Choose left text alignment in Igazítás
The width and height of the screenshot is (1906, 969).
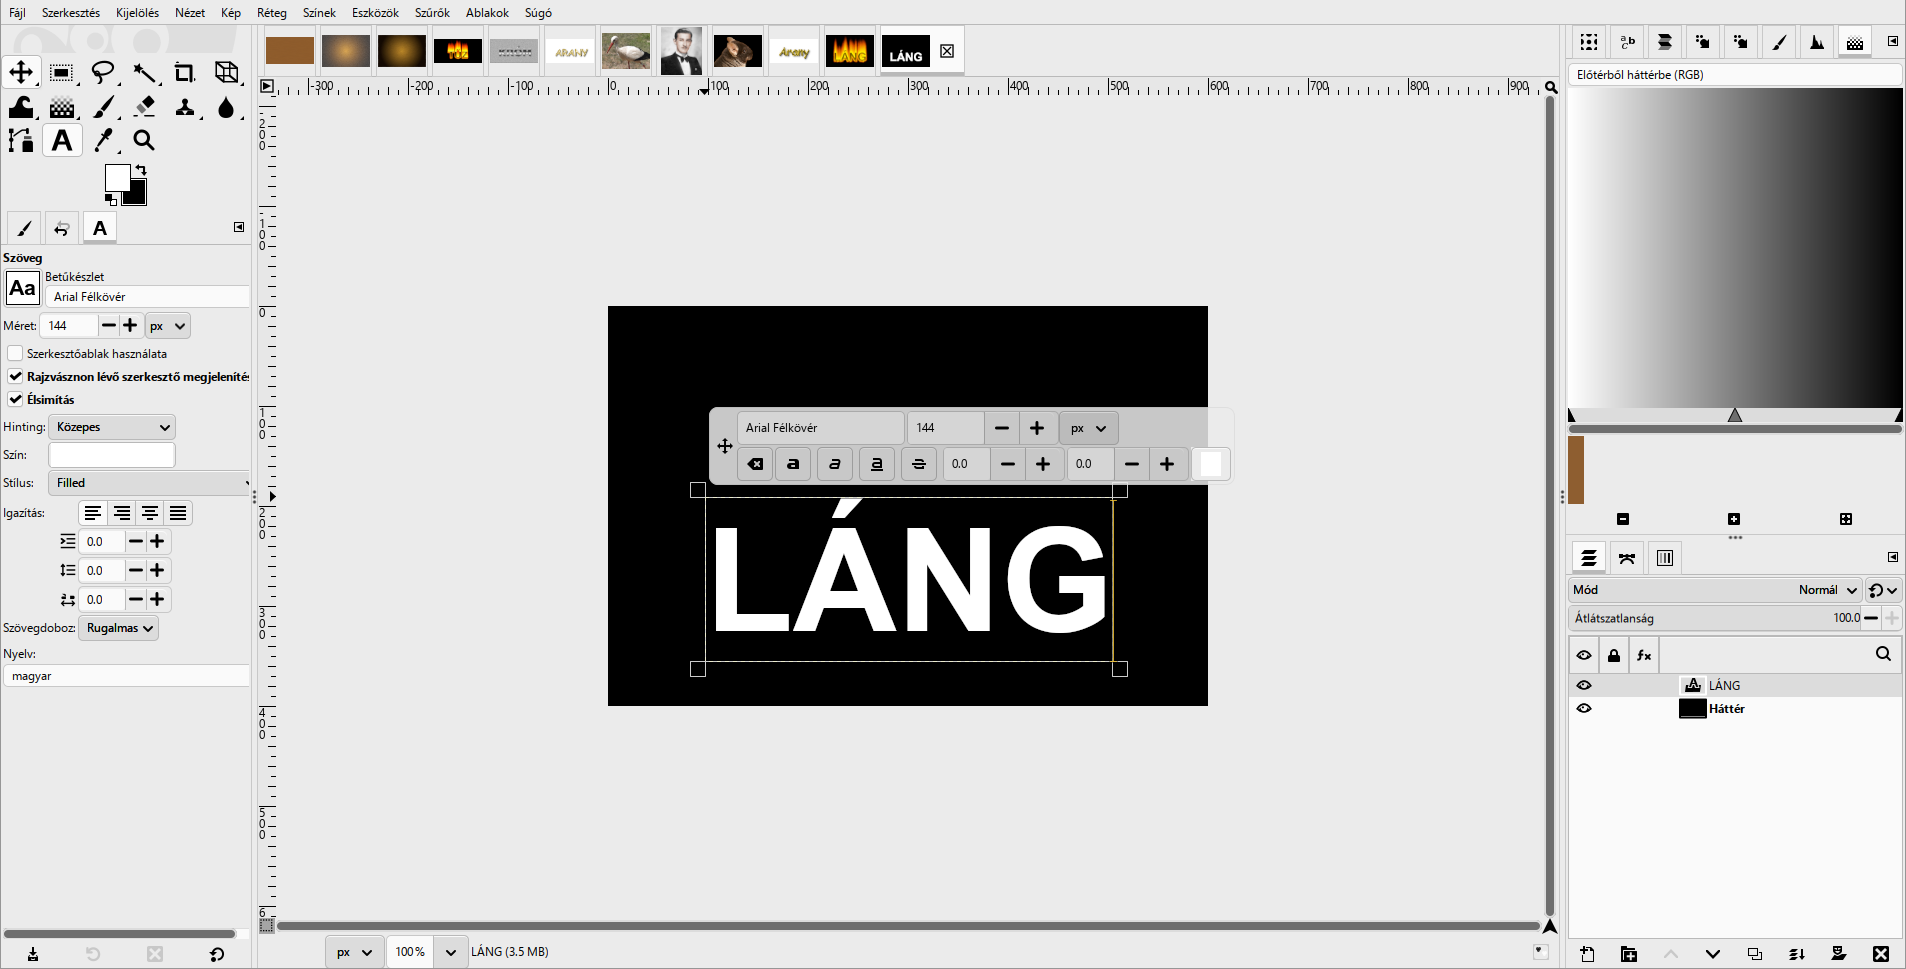pyautogui.click(x=93, y=513)
